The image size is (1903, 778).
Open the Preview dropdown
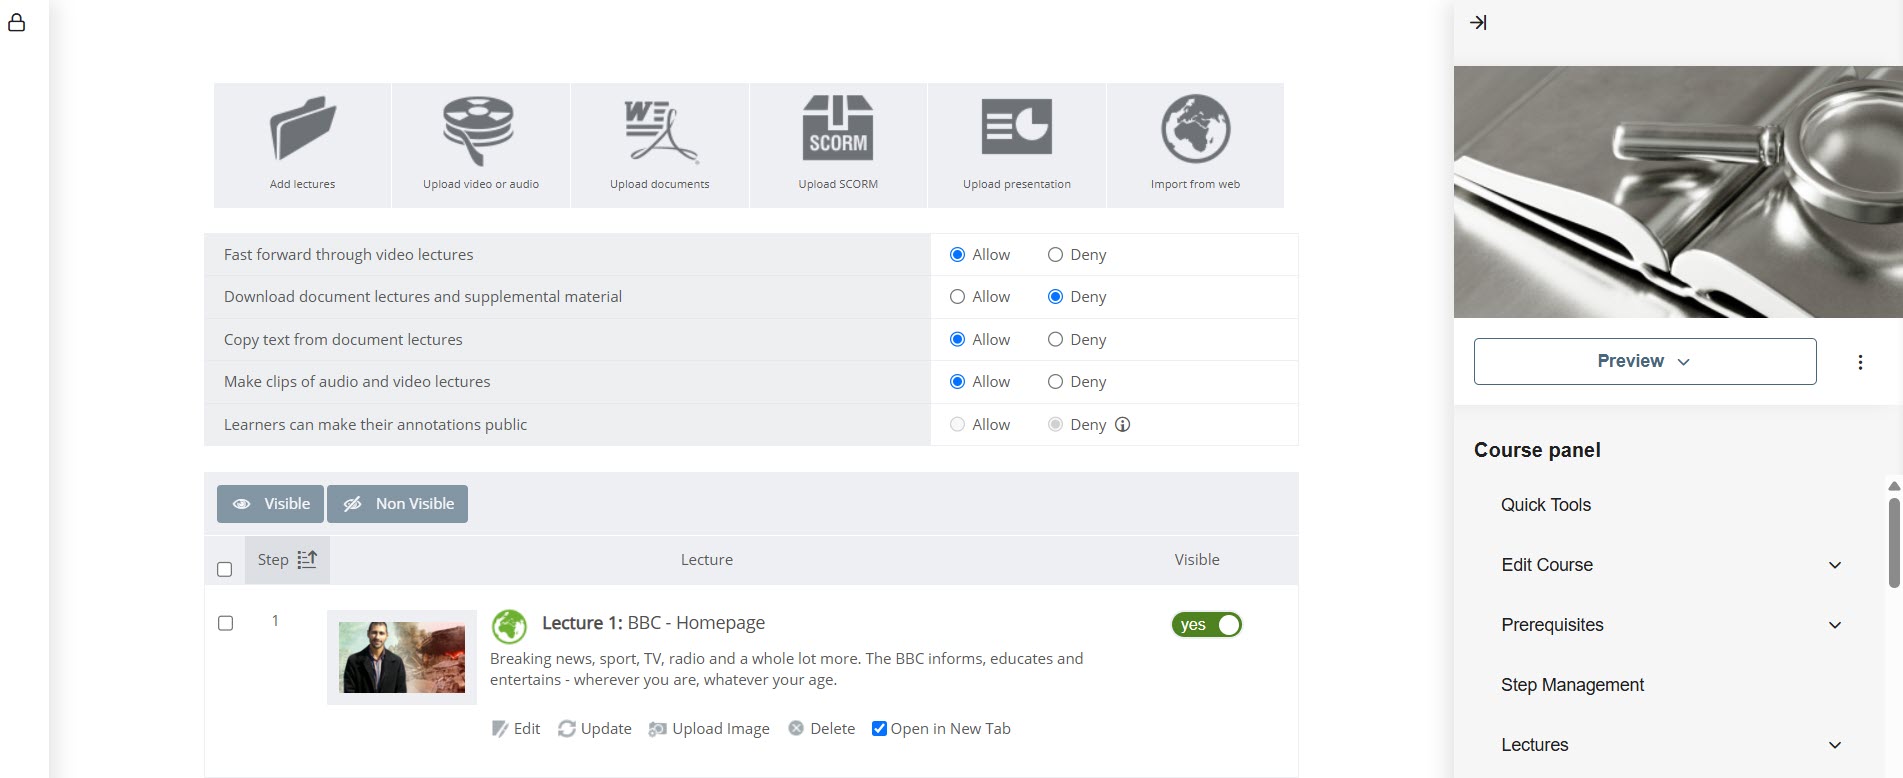(x=1644, y=361)
